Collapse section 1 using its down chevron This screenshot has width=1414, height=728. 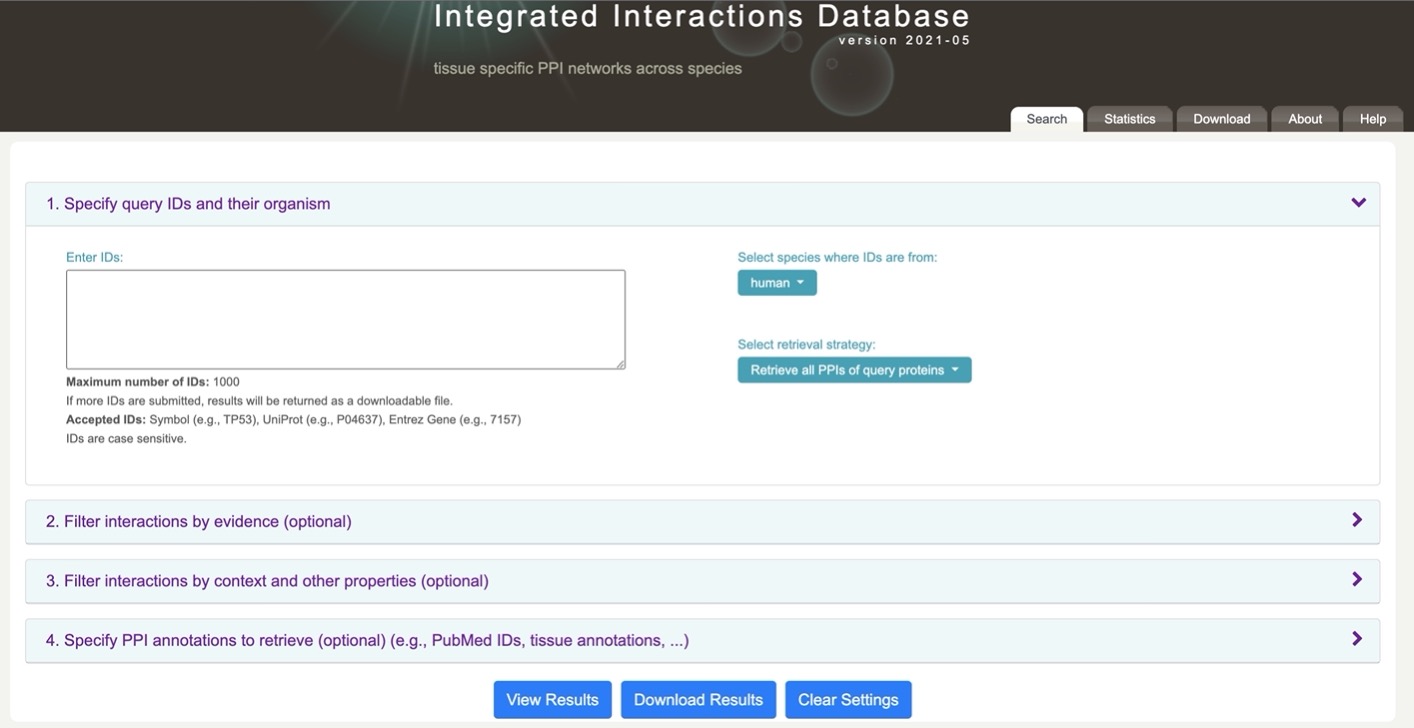(1358, 203)
